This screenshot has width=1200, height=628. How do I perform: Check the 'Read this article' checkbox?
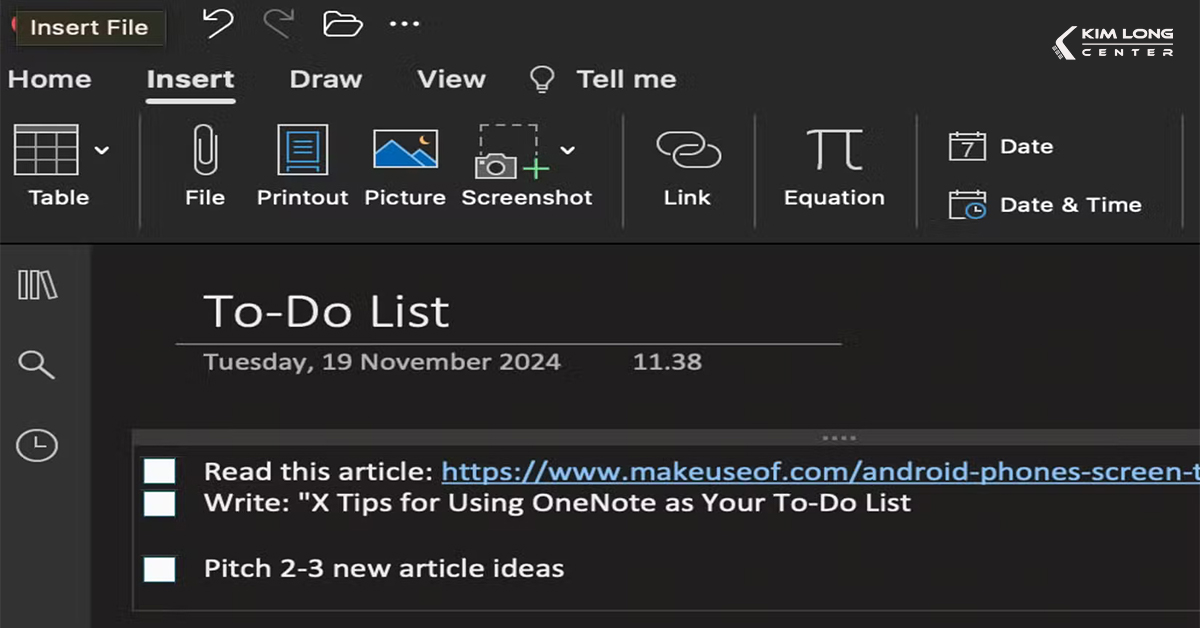pos(159,472)
